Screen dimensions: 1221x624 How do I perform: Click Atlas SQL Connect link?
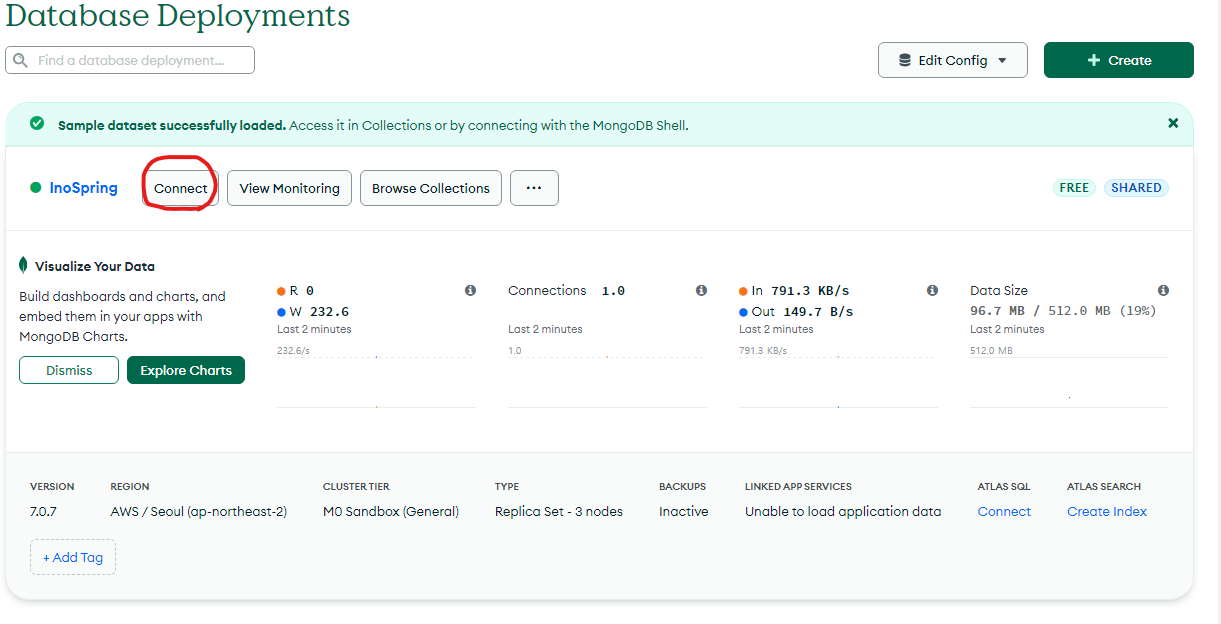click(x=1004, y=511)
